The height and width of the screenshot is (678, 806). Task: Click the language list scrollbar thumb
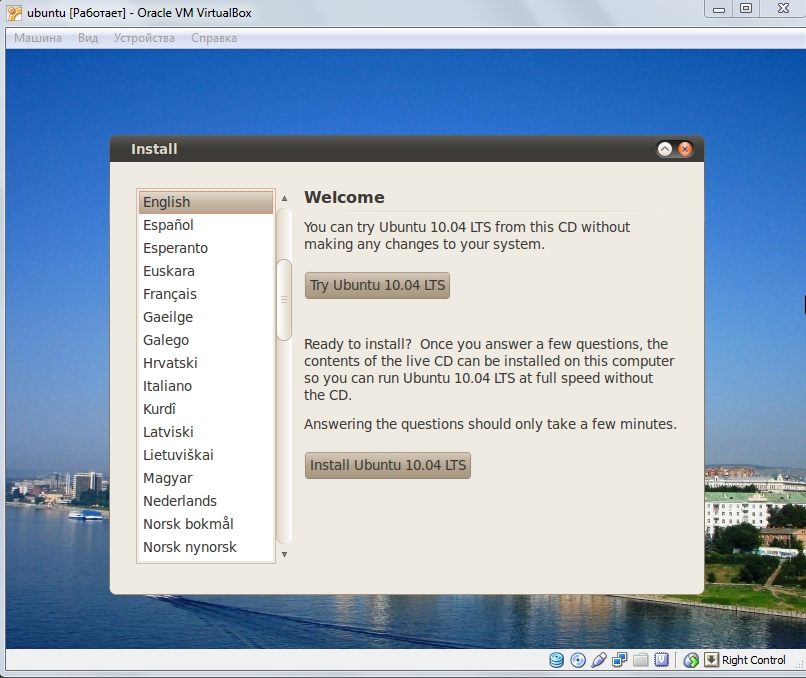(284, 300)
